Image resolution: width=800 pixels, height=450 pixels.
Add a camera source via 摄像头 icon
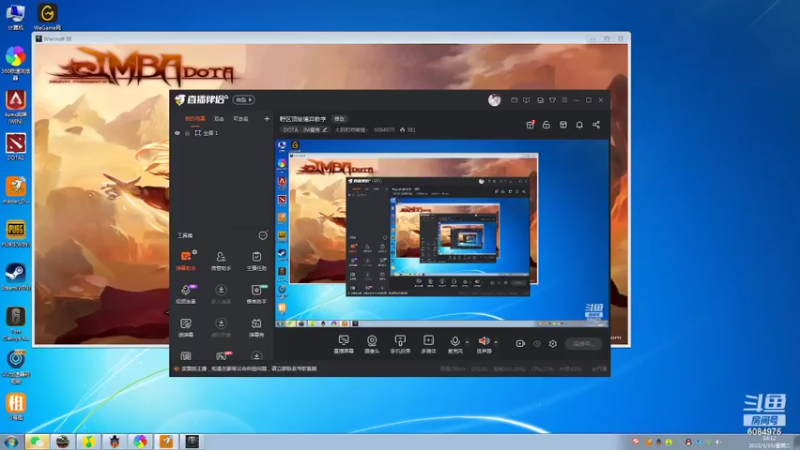tap(372, 340)
